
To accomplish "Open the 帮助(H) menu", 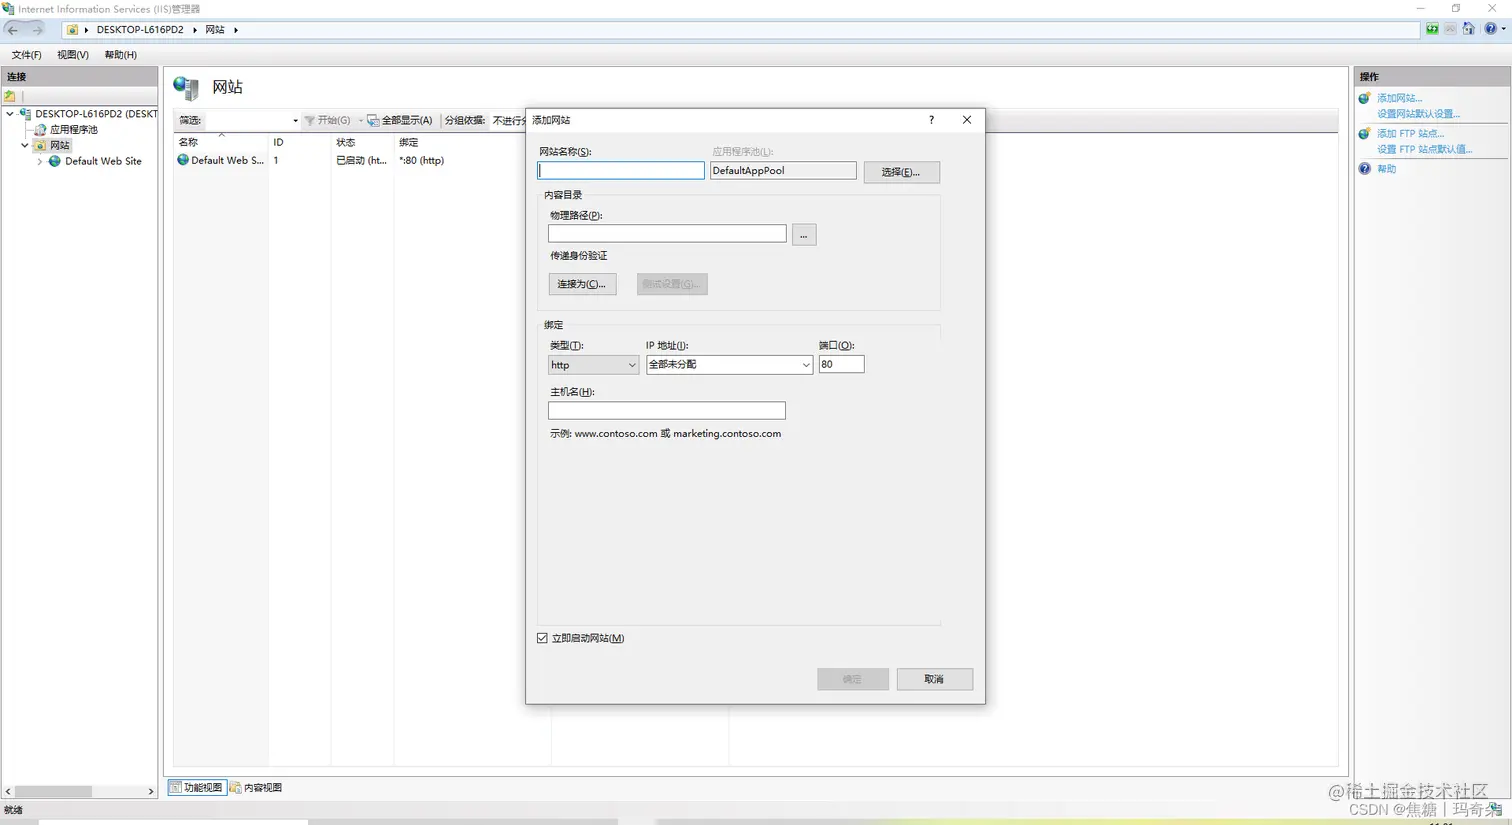I will click(120, 55).
